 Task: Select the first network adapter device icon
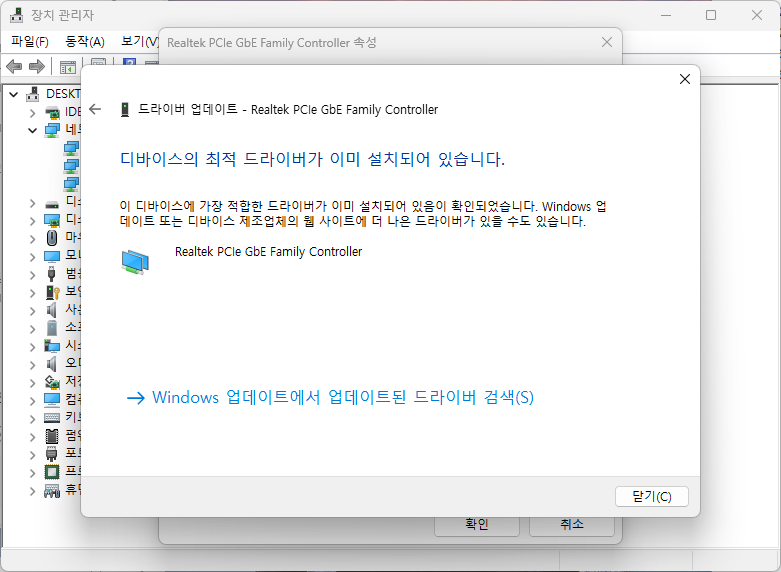point(71,148)
